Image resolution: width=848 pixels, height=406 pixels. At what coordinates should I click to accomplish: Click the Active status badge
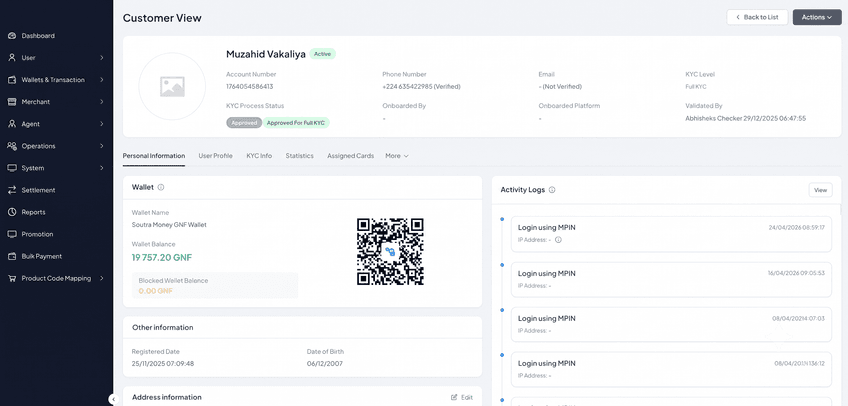pyautogui.click(x=322, y=54)
